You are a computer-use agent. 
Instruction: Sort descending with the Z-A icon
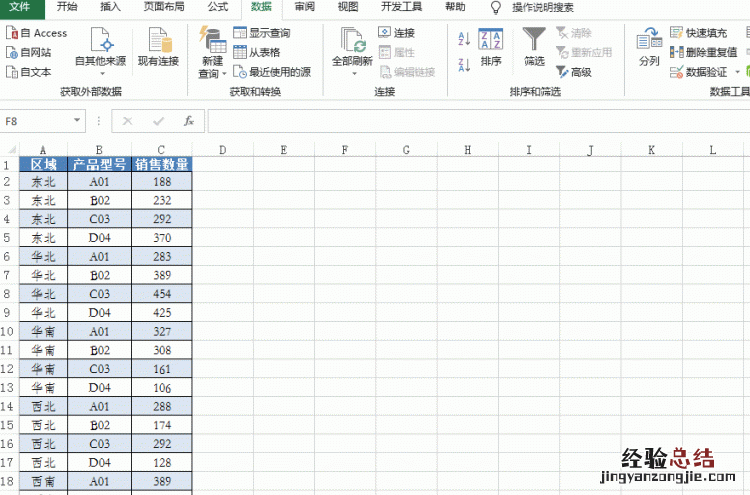[x=464, y=64]
